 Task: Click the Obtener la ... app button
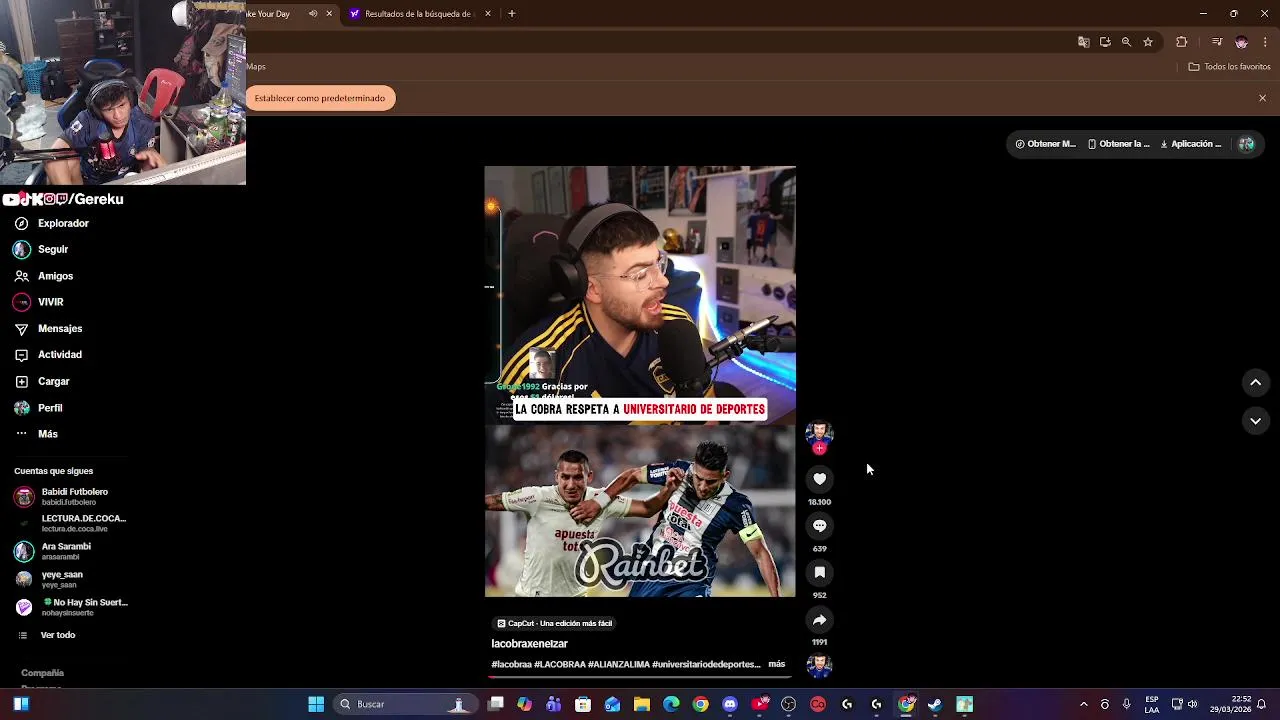[1119, 144]
